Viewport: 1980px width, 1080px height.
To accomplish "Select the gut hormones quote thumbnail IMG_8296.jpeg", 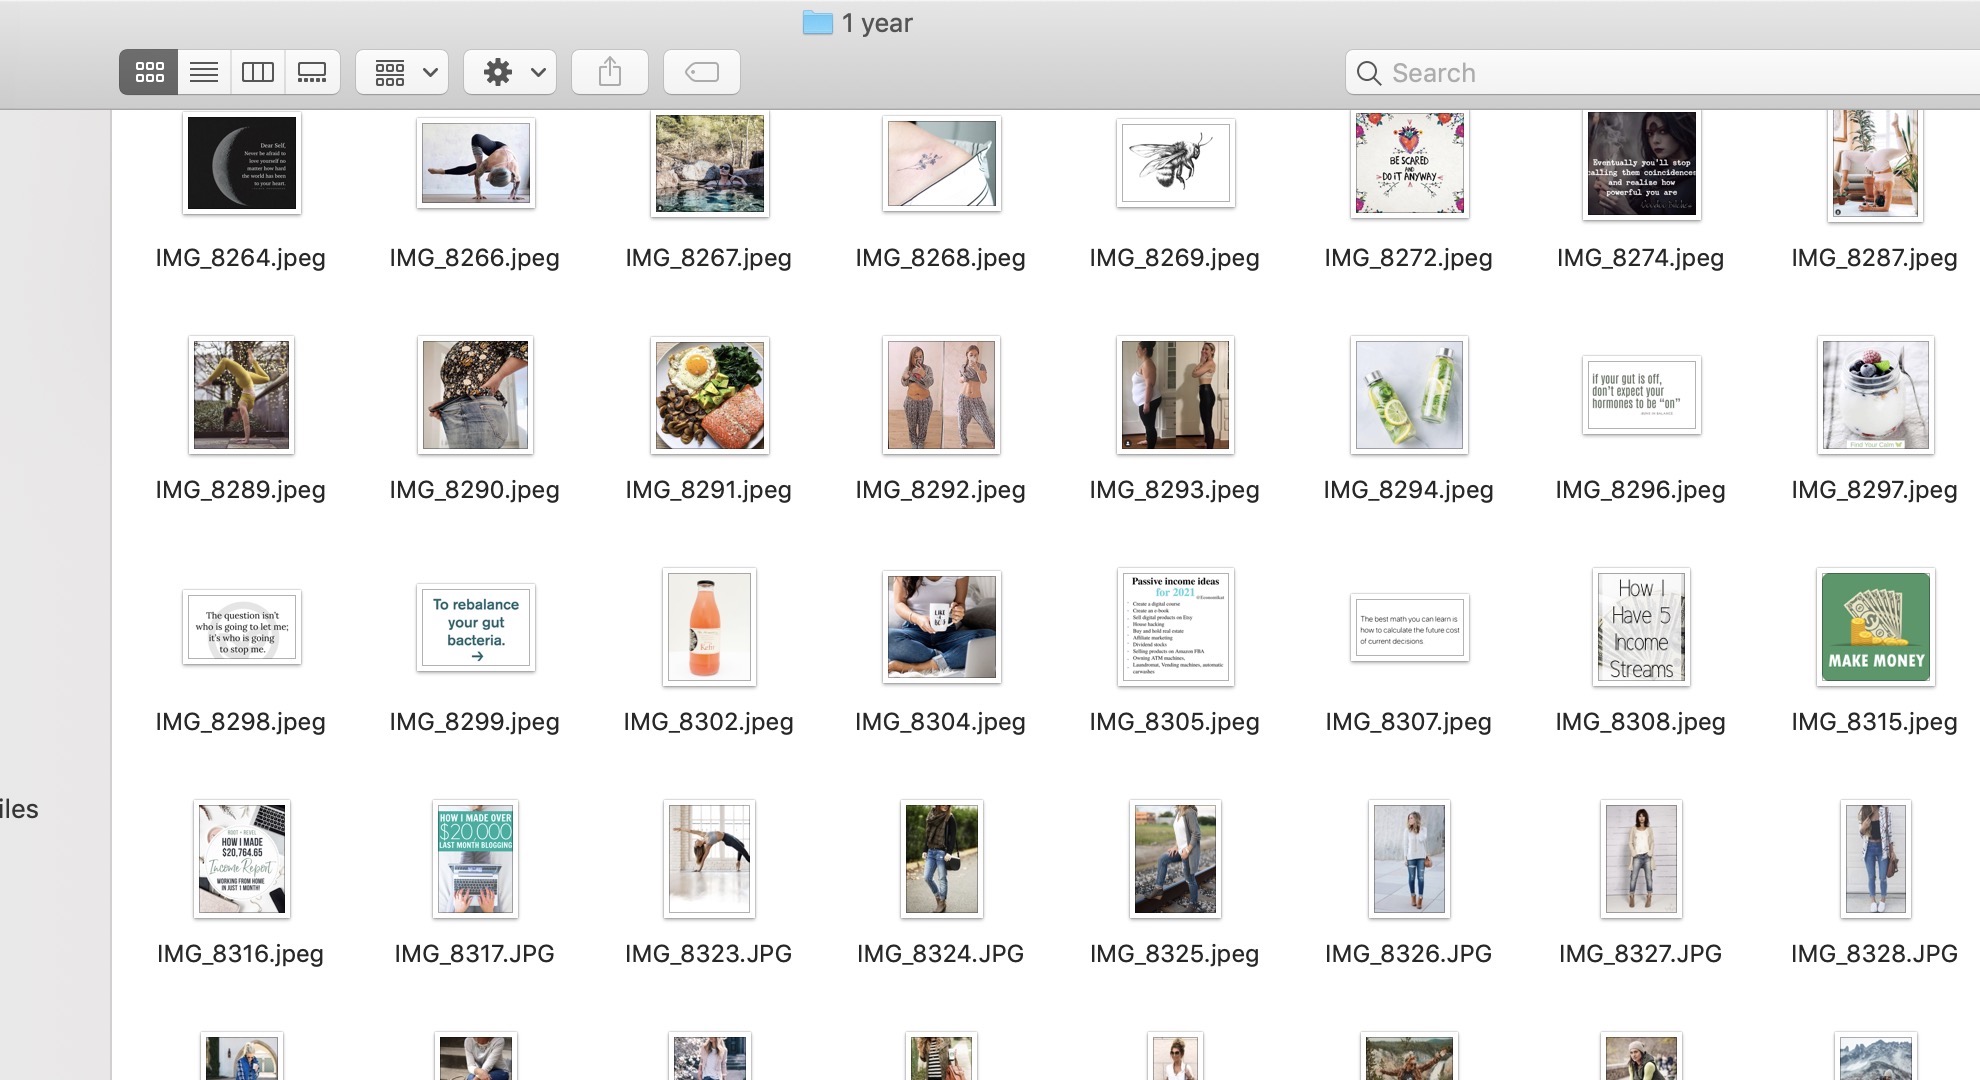I will (1642, 395).
